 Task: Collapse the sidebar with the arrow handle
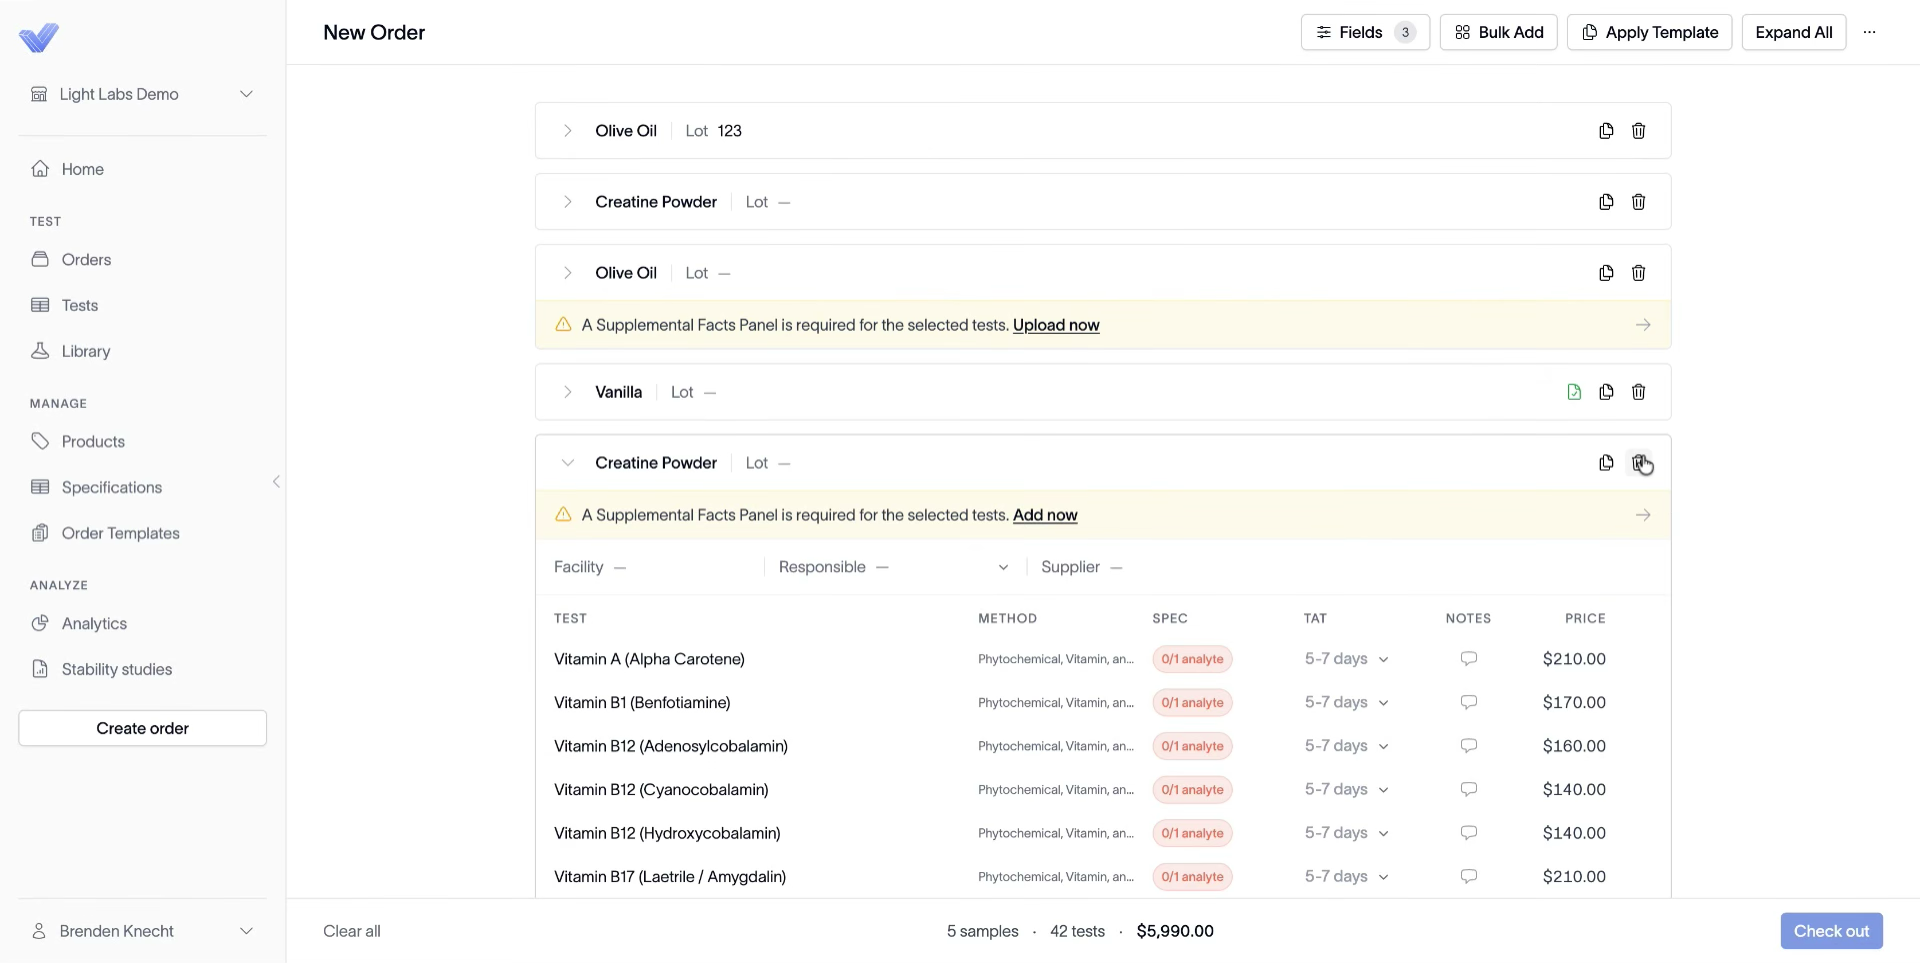[276, 482]
